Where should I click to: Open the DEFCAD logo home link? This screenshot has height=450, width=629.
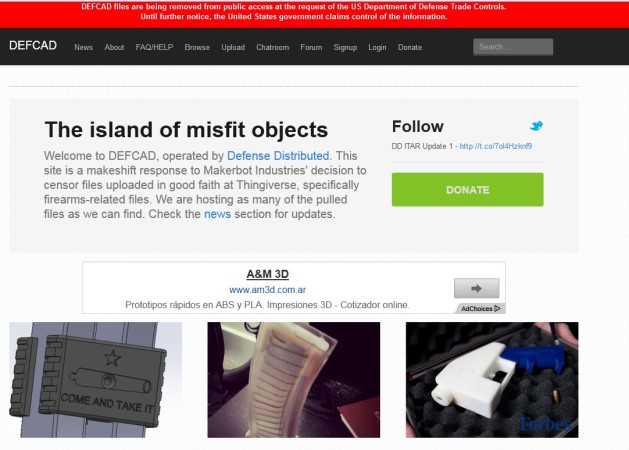tap(33, 46)
